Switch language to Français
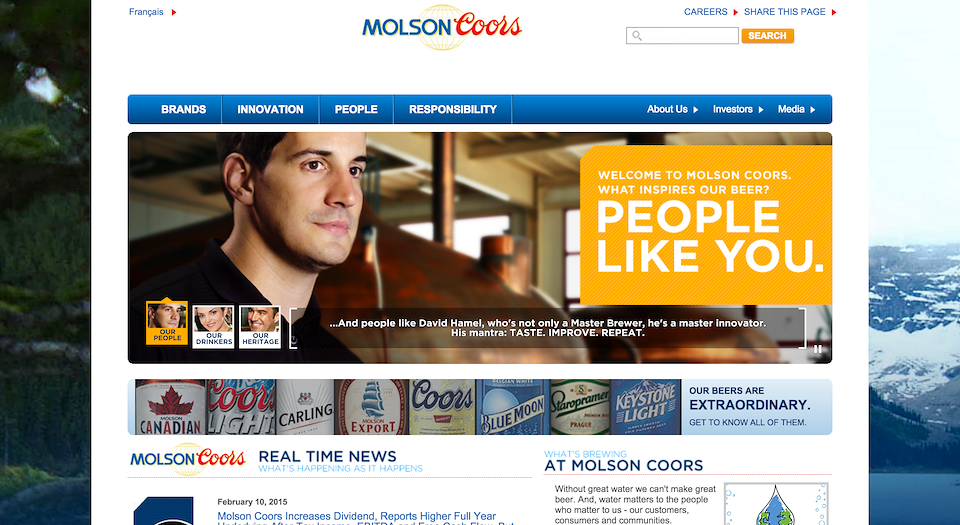Viewport: 960px width, 525px height. click(x=152, y=12)
